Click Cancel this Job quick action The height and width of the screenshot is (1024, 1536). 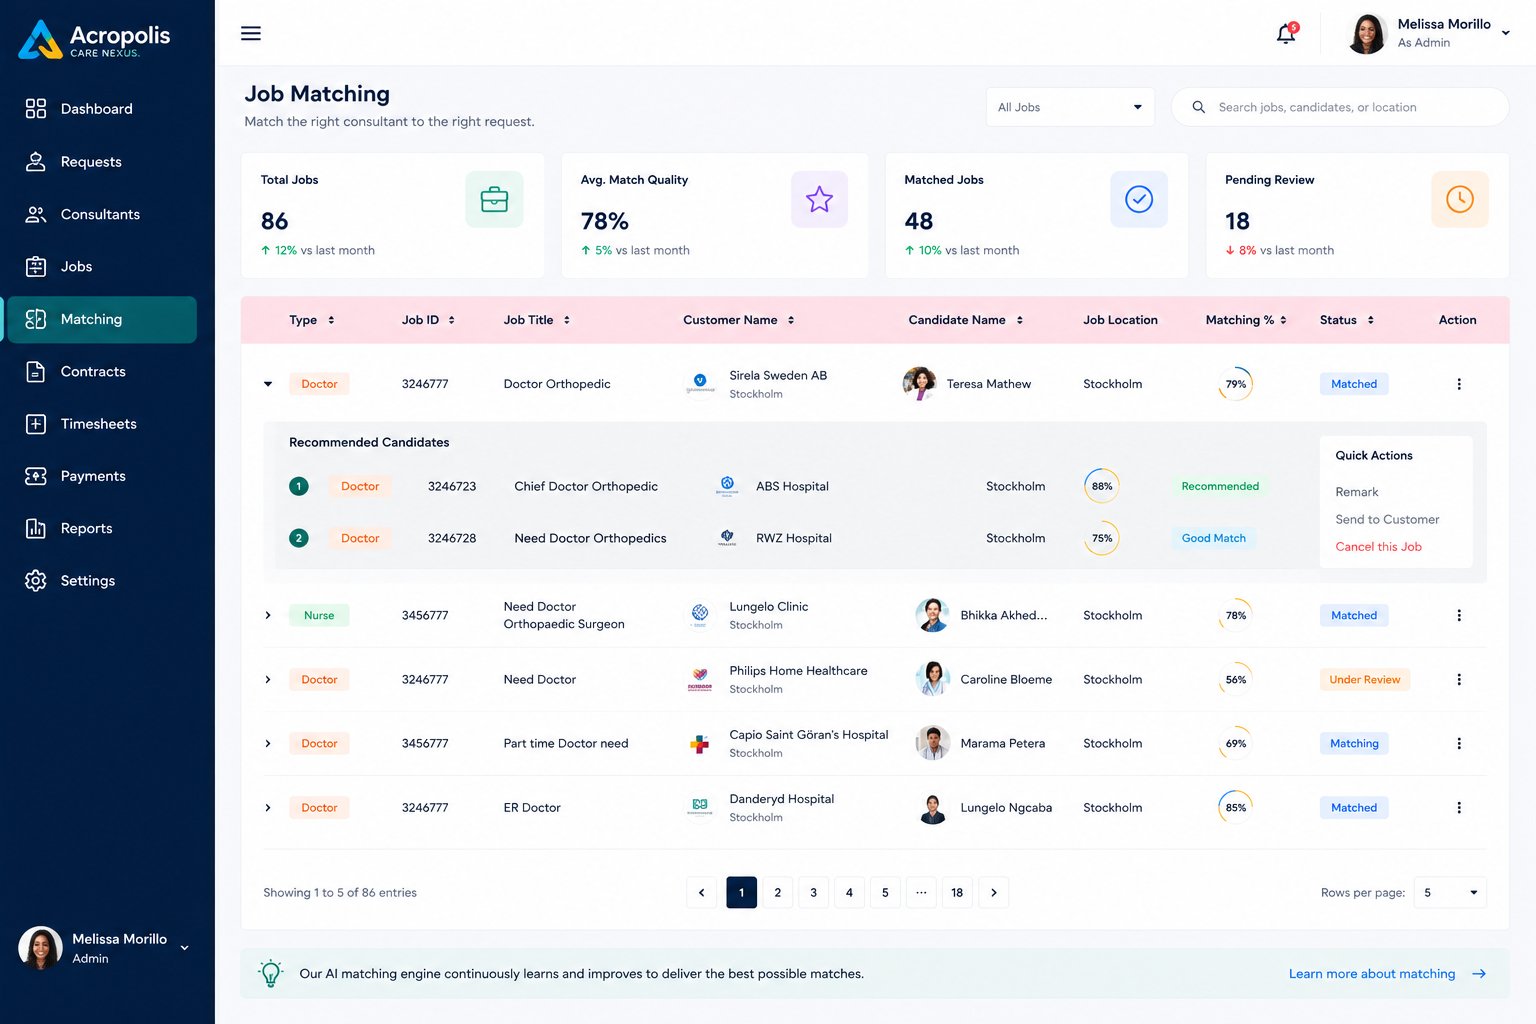pos(1378,547)
